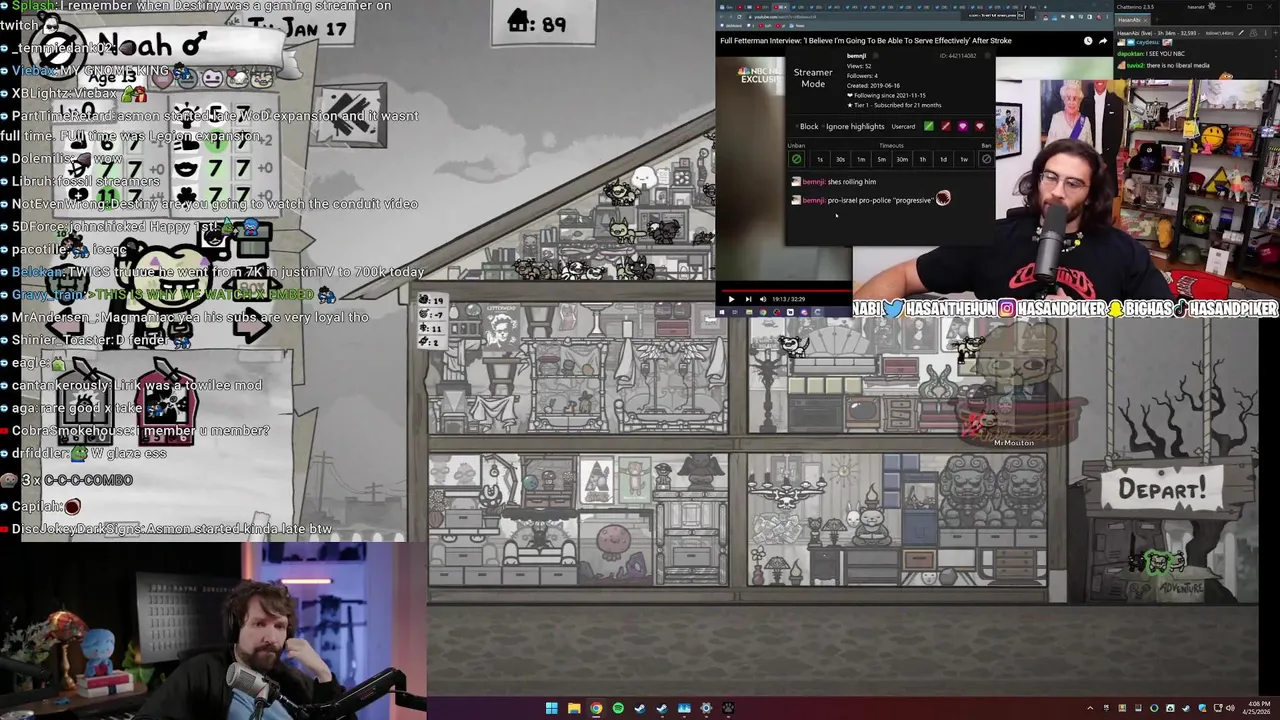Apply the 1m timeout to bemnji
Image resolution: width=1280 pixels, height=720 pixels.
click(861, 159)
